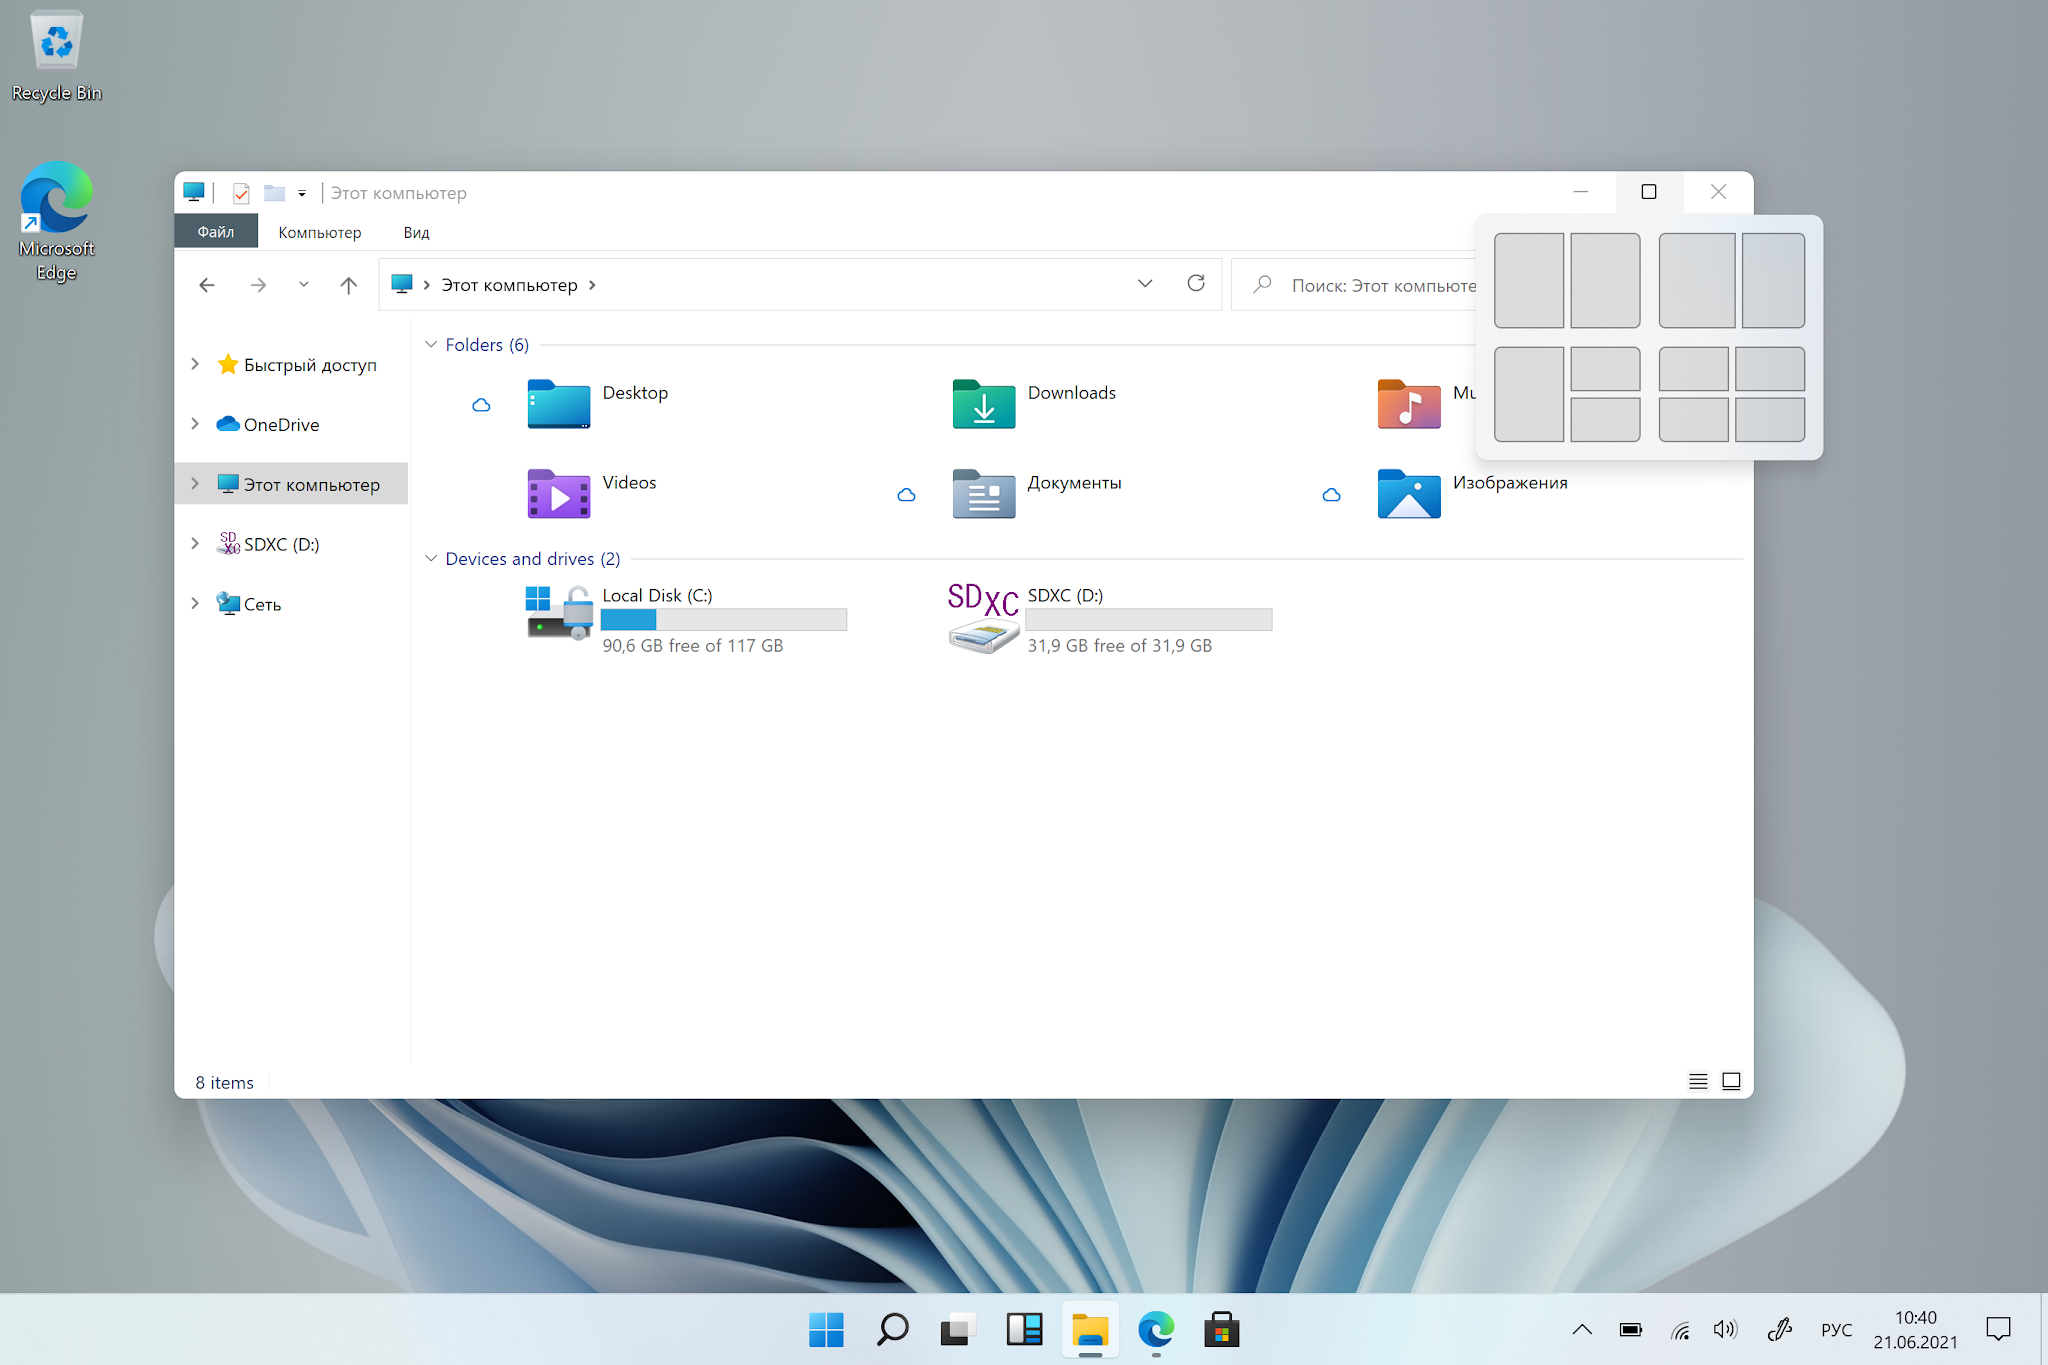
Task: Open the address bar history dropdown
Action: click(1144, 284)
